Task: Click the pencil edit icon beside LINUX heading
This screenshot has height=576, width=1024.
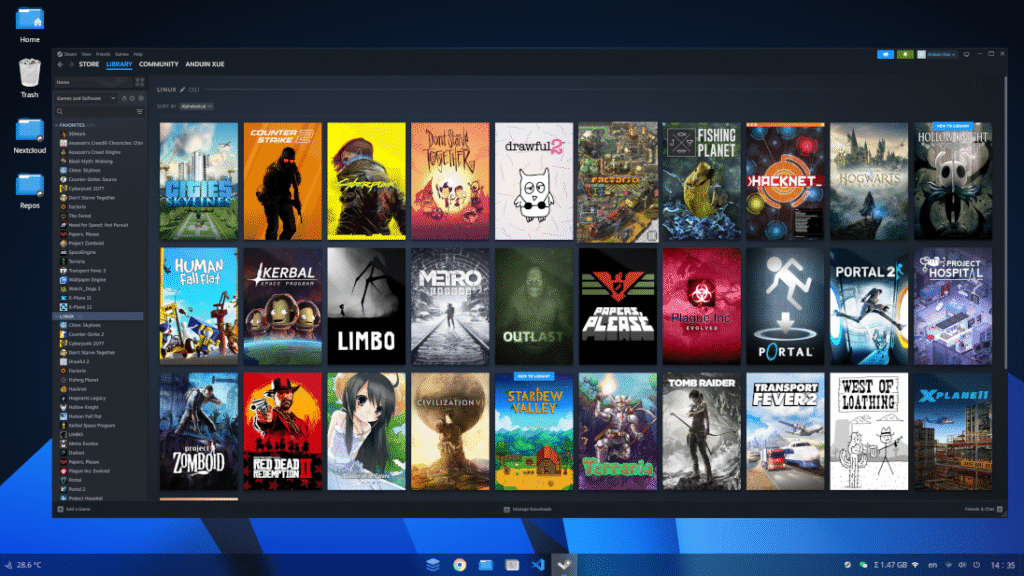Action: 182,89
